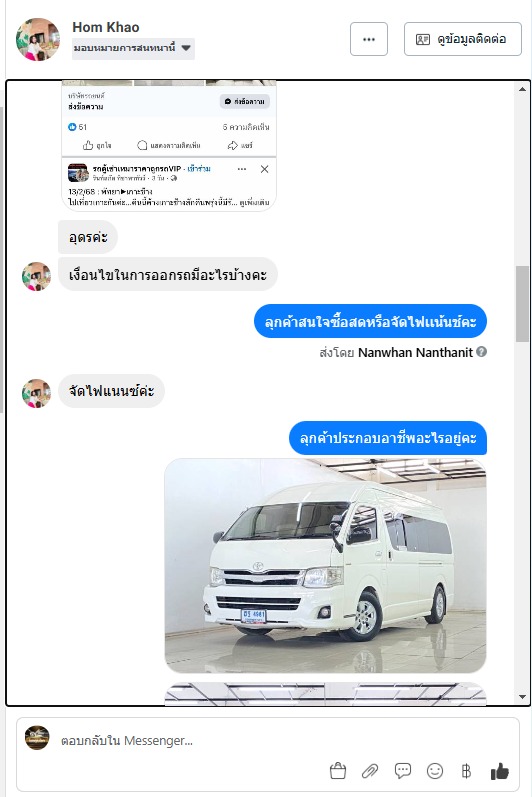Click the baht payment request icon

(466, 771)
